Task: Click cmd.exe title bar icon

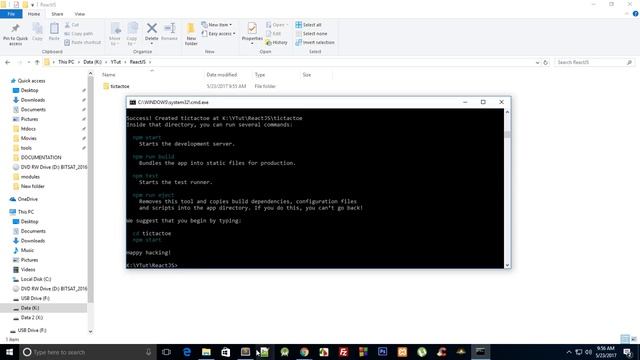Action: click(132, 102)
